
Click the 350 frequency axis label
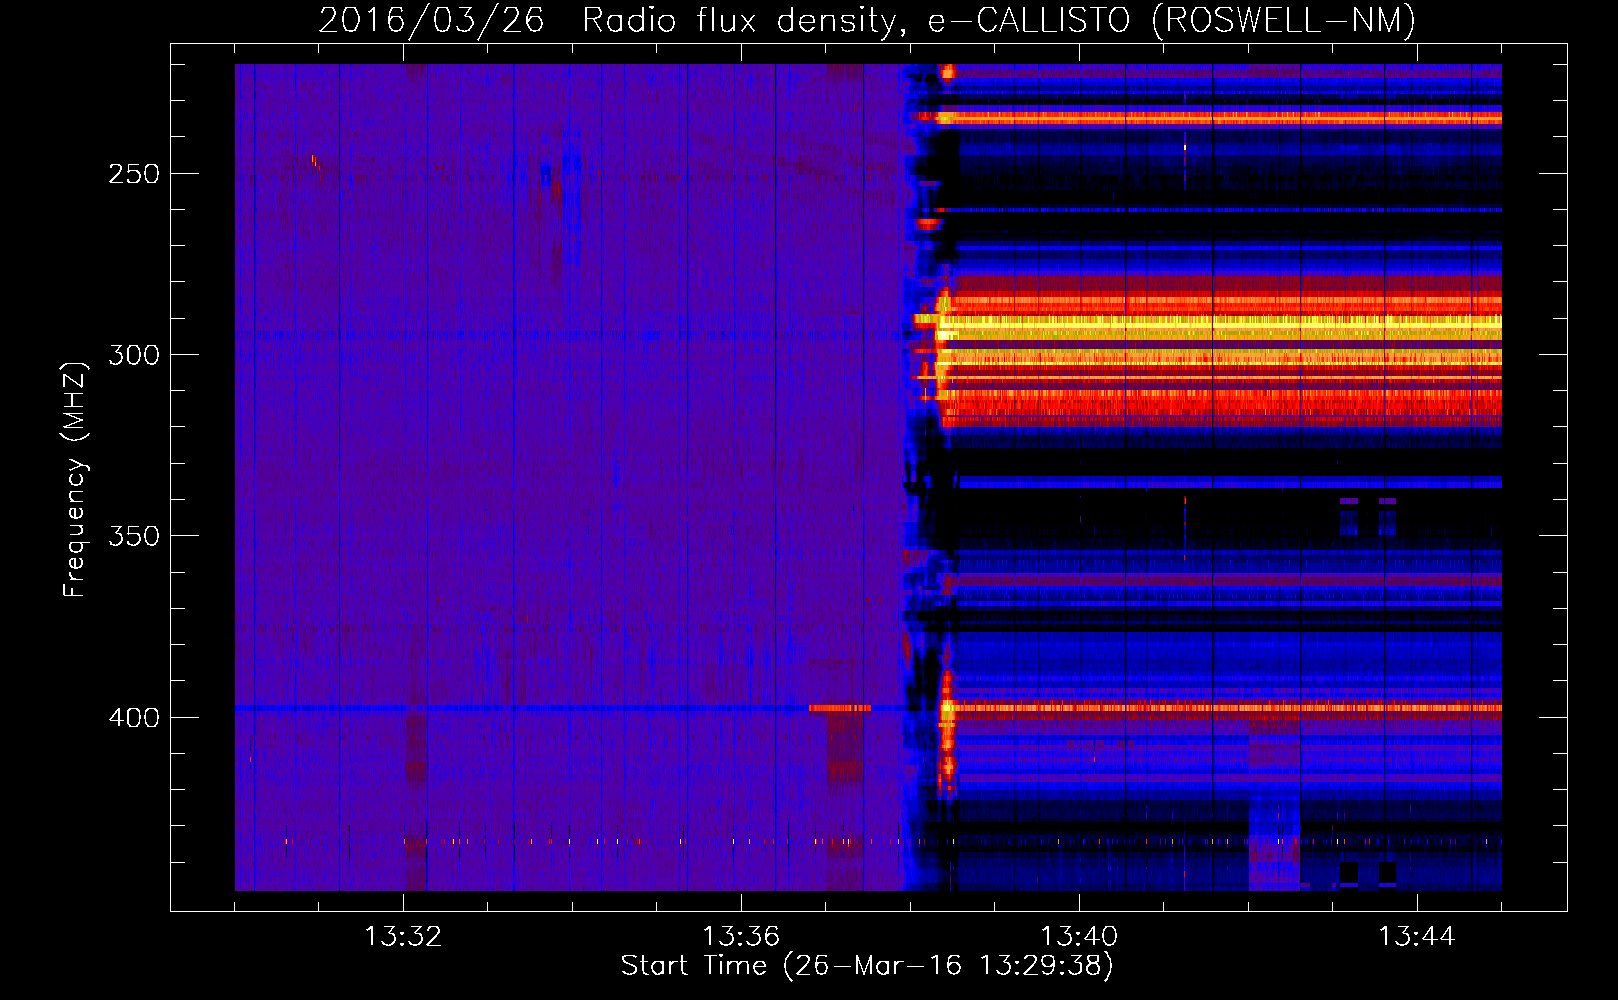point(134,536)
